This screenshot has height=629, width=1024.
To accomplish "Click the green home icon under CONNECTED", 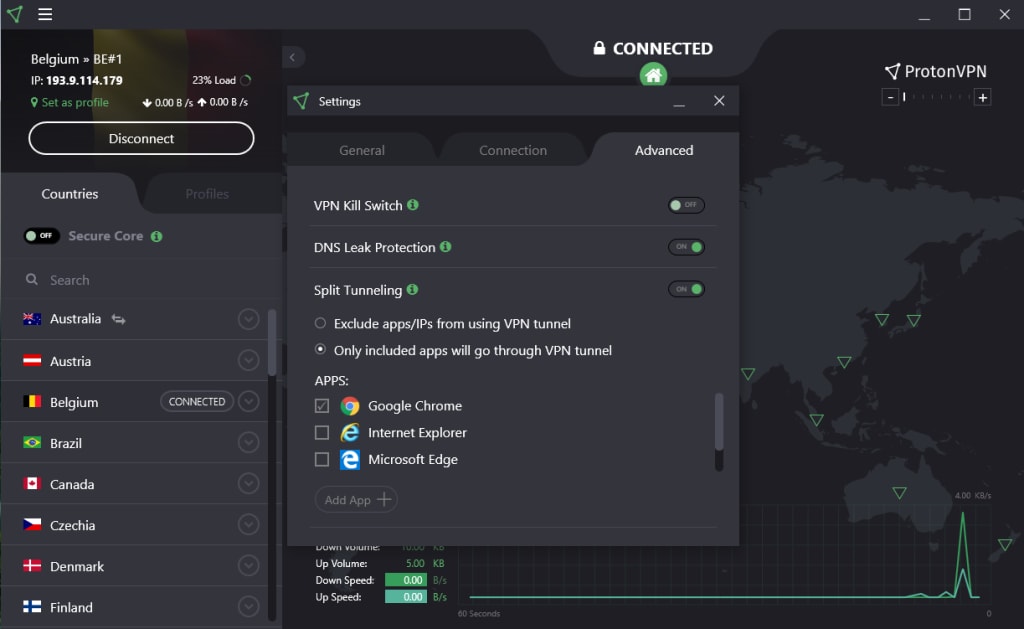I will click(x=653, y=75).
